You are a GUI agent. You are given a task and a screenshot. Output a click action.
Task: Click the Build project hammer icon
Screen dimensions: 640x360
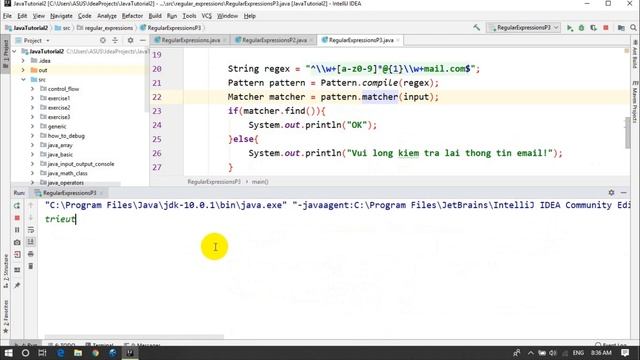(476, 28)
